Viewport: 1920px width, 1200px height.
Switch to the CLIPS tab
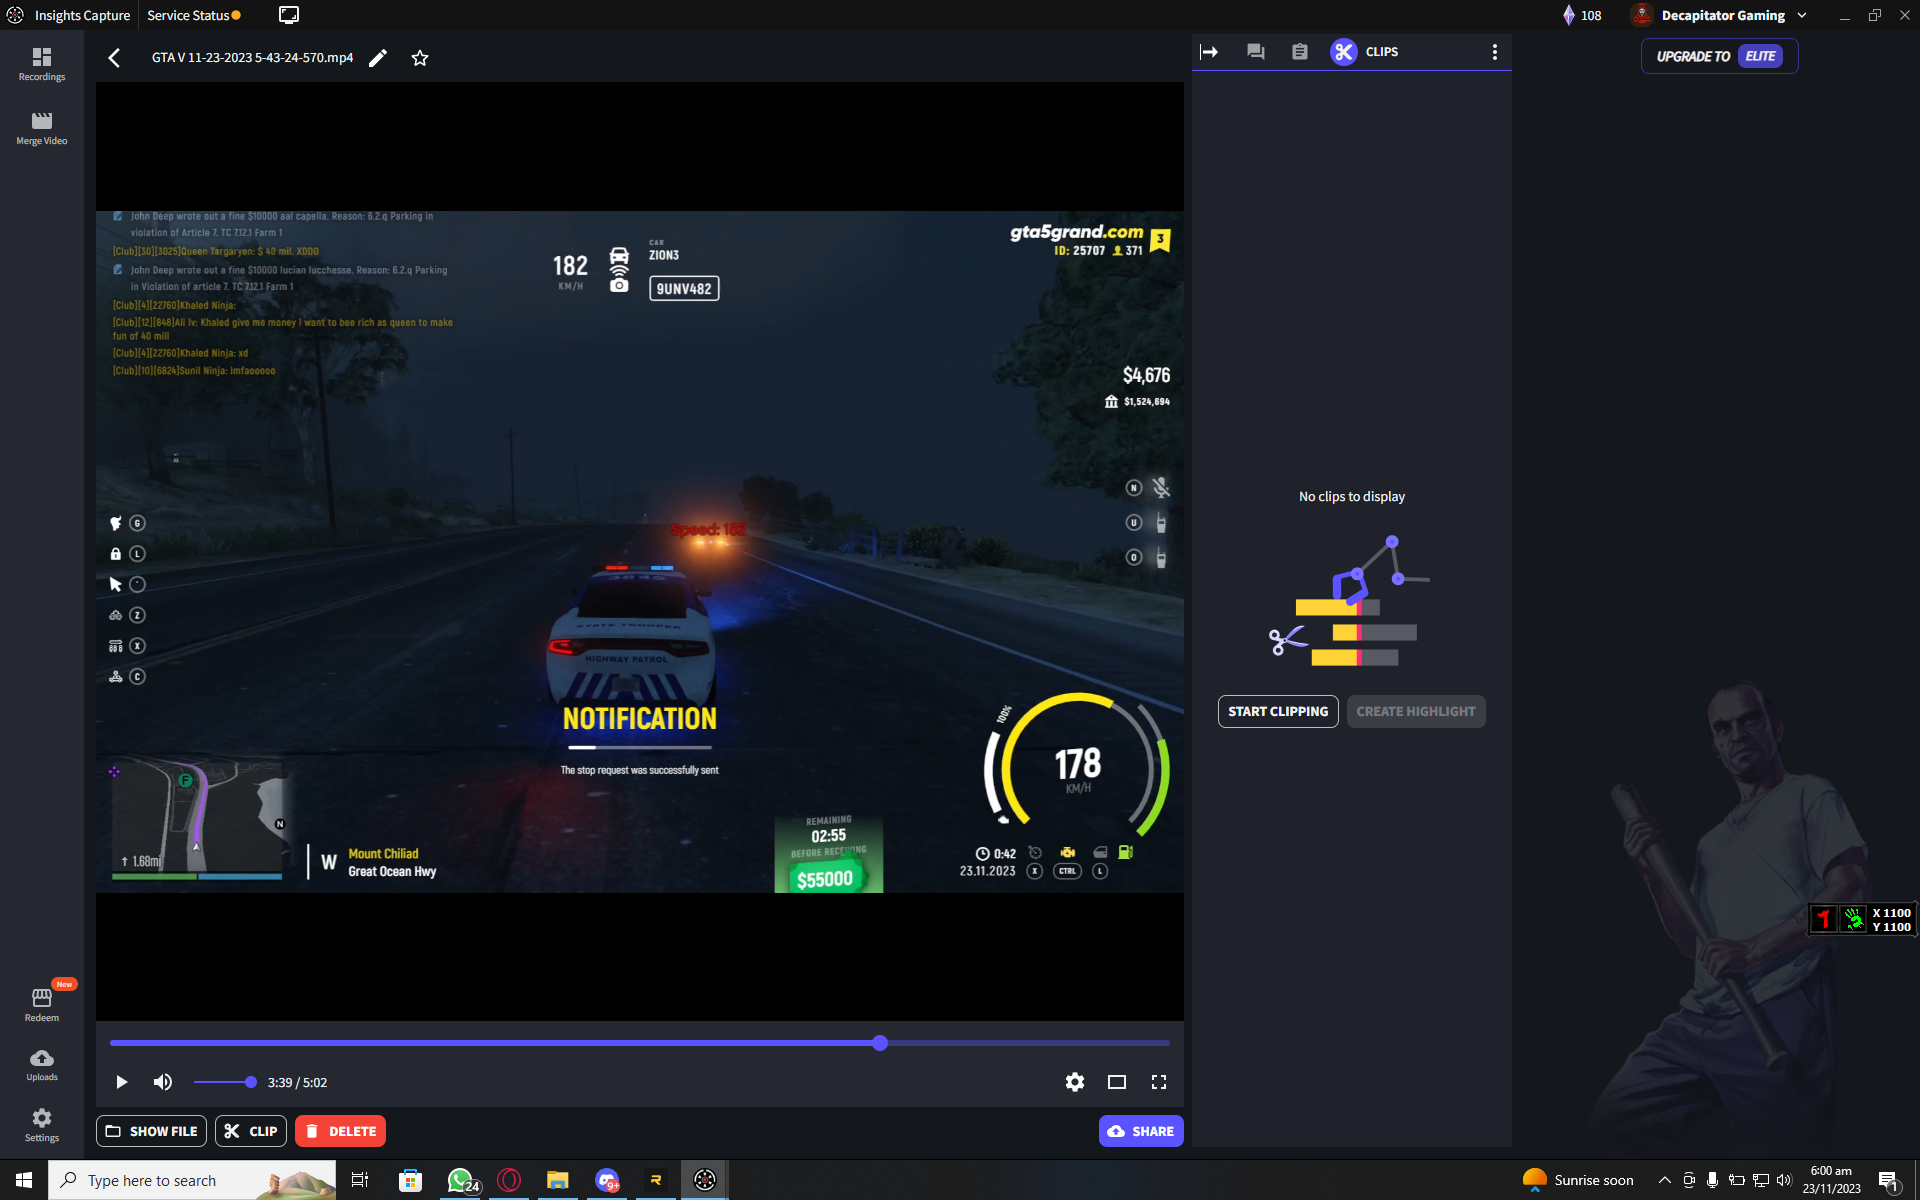pos(1365,52)
